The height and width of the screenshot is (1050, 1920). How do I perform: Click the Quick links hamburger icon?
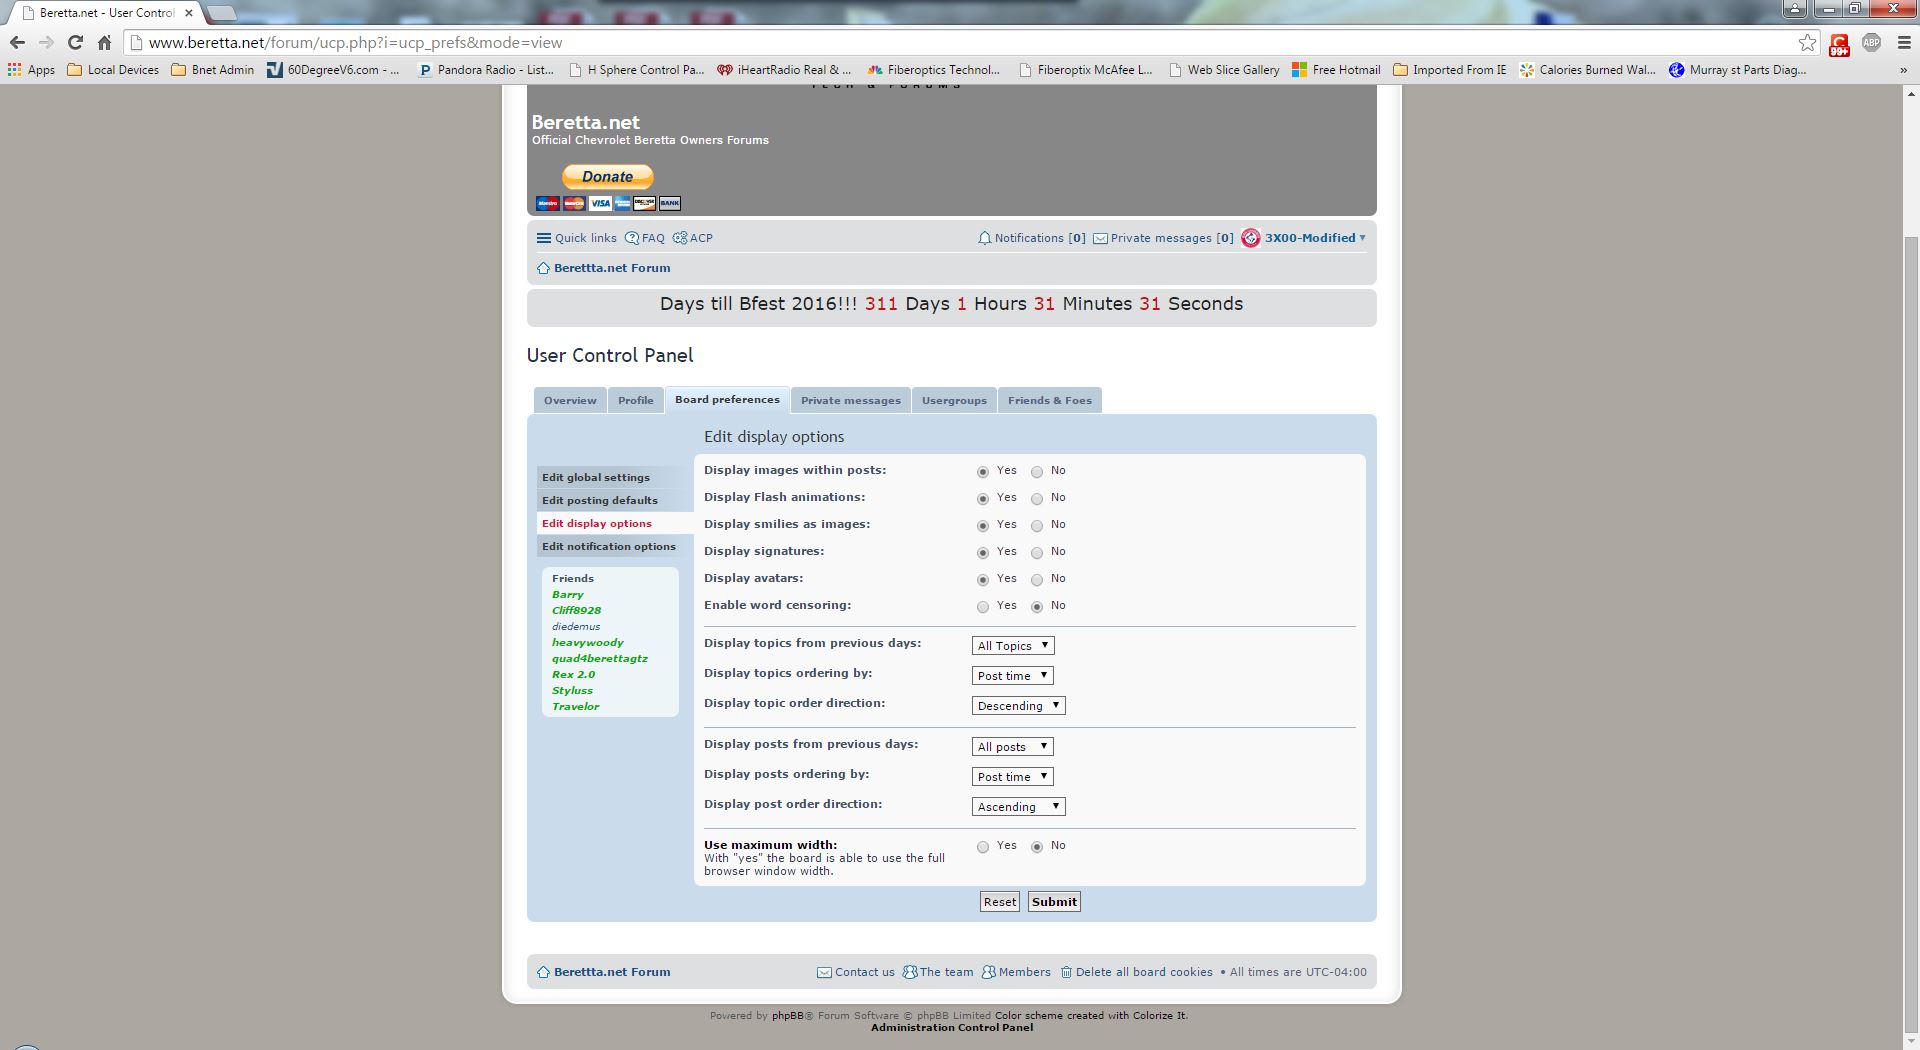tap(543, 238)
